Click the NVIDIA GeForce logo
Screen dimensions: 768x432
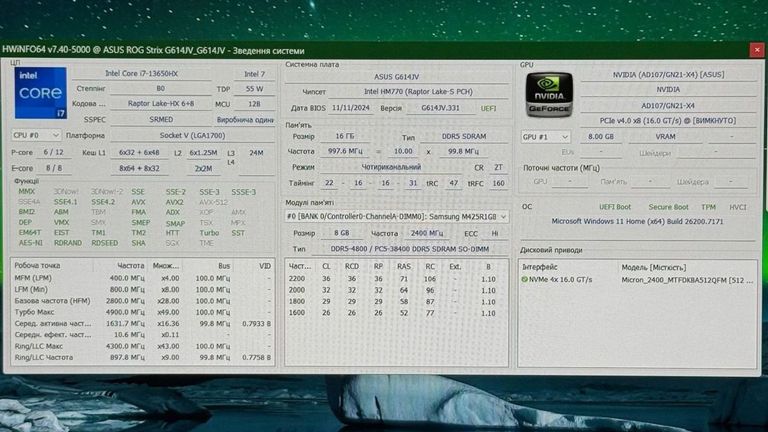point(549,95)
